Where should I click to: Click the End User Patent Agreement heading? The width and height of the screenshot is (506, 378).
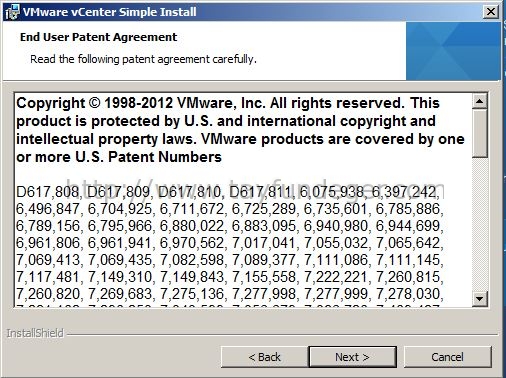[x=98, y=37]
